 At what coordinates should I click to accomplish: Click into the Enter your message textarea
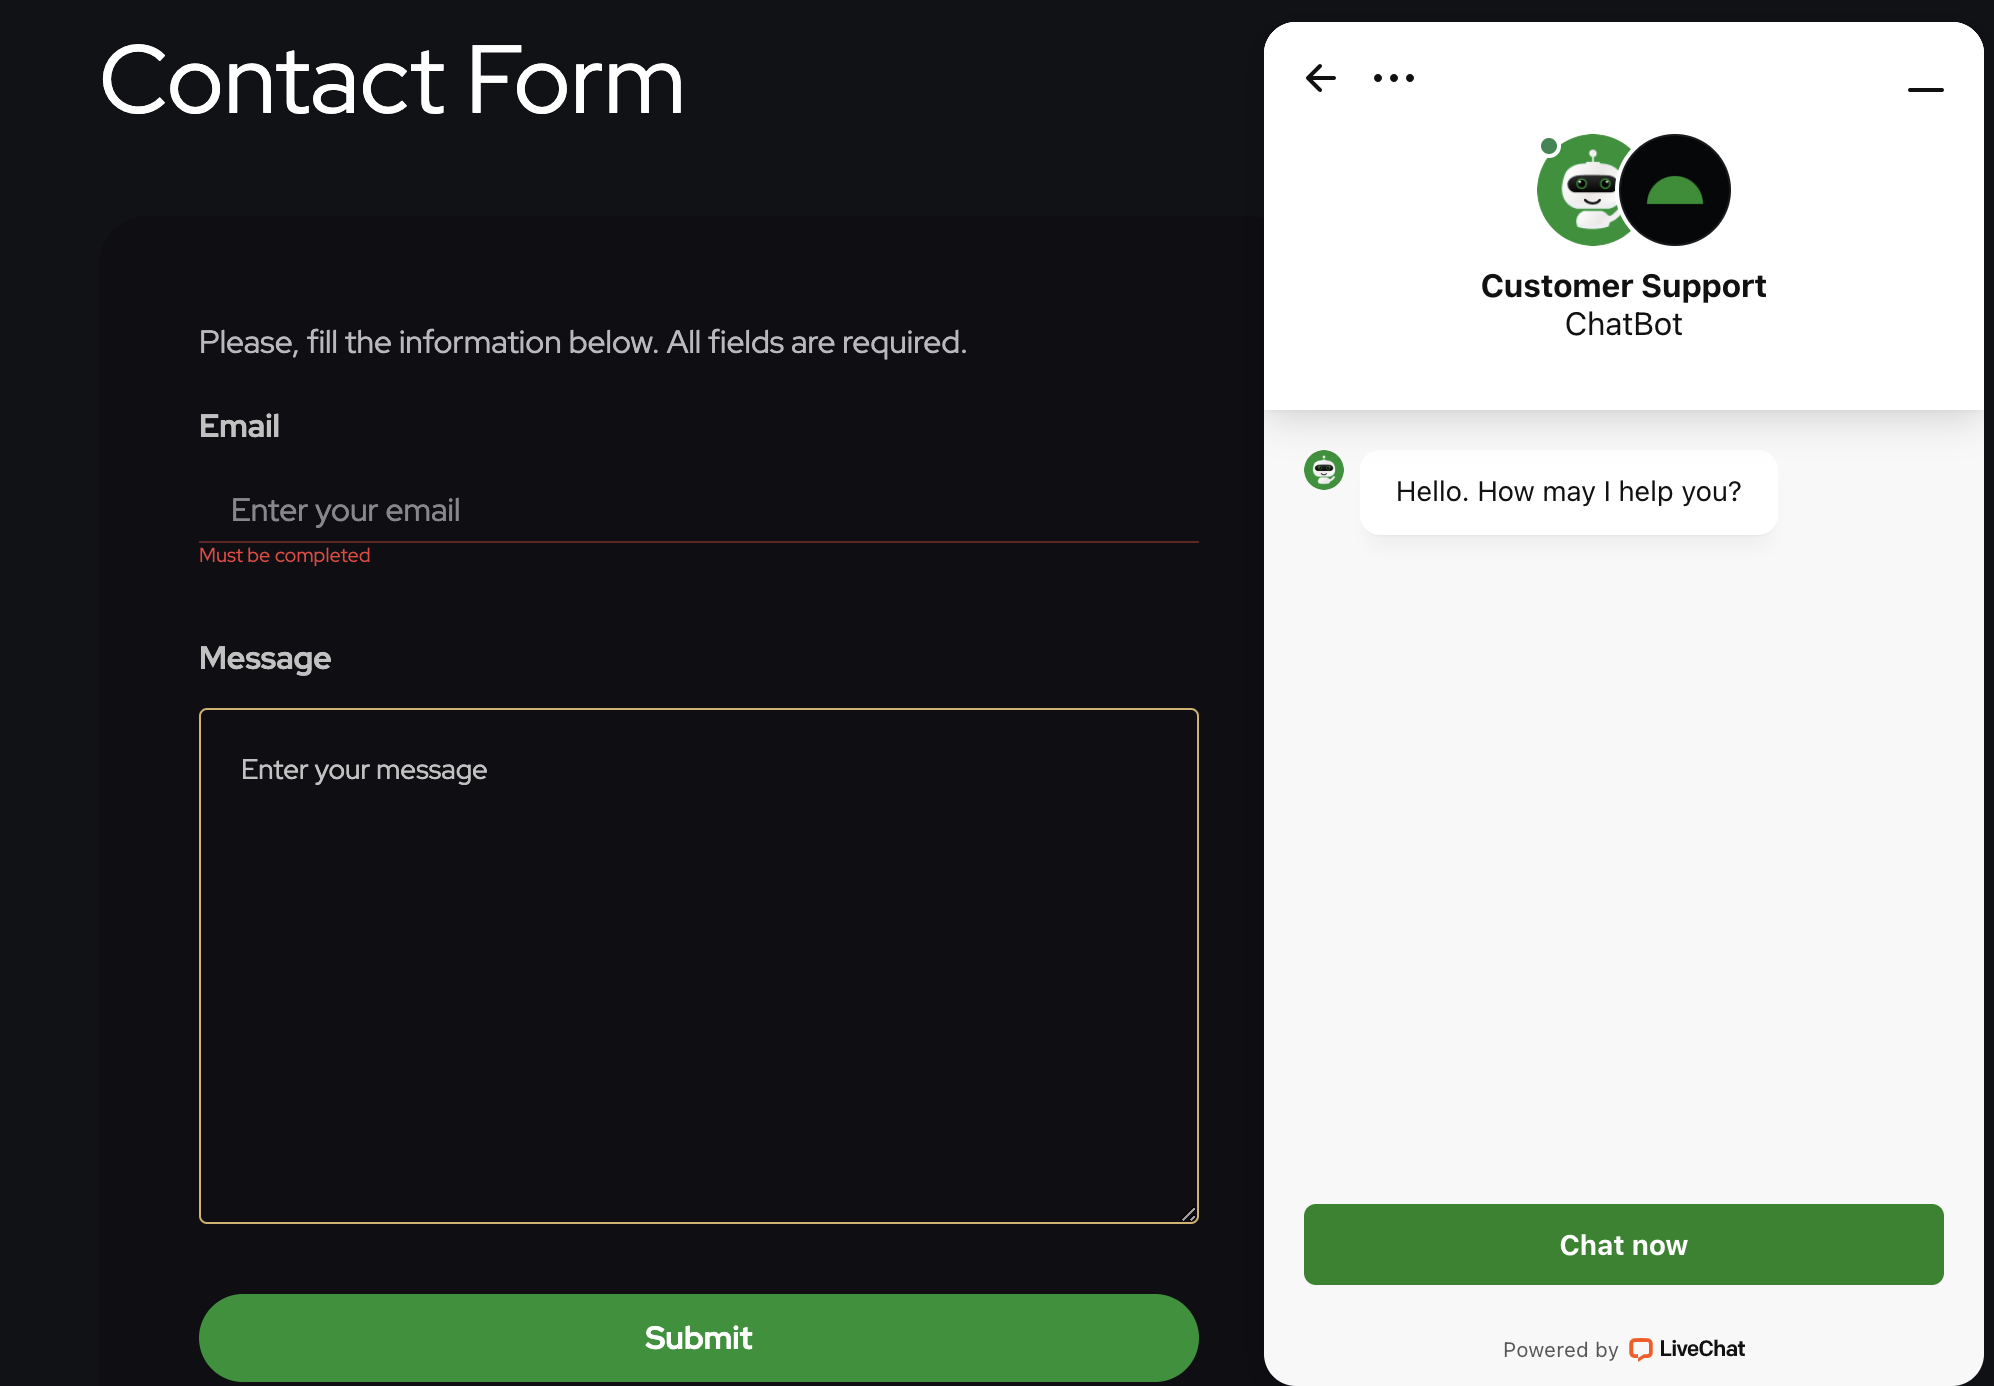point(698,965)
